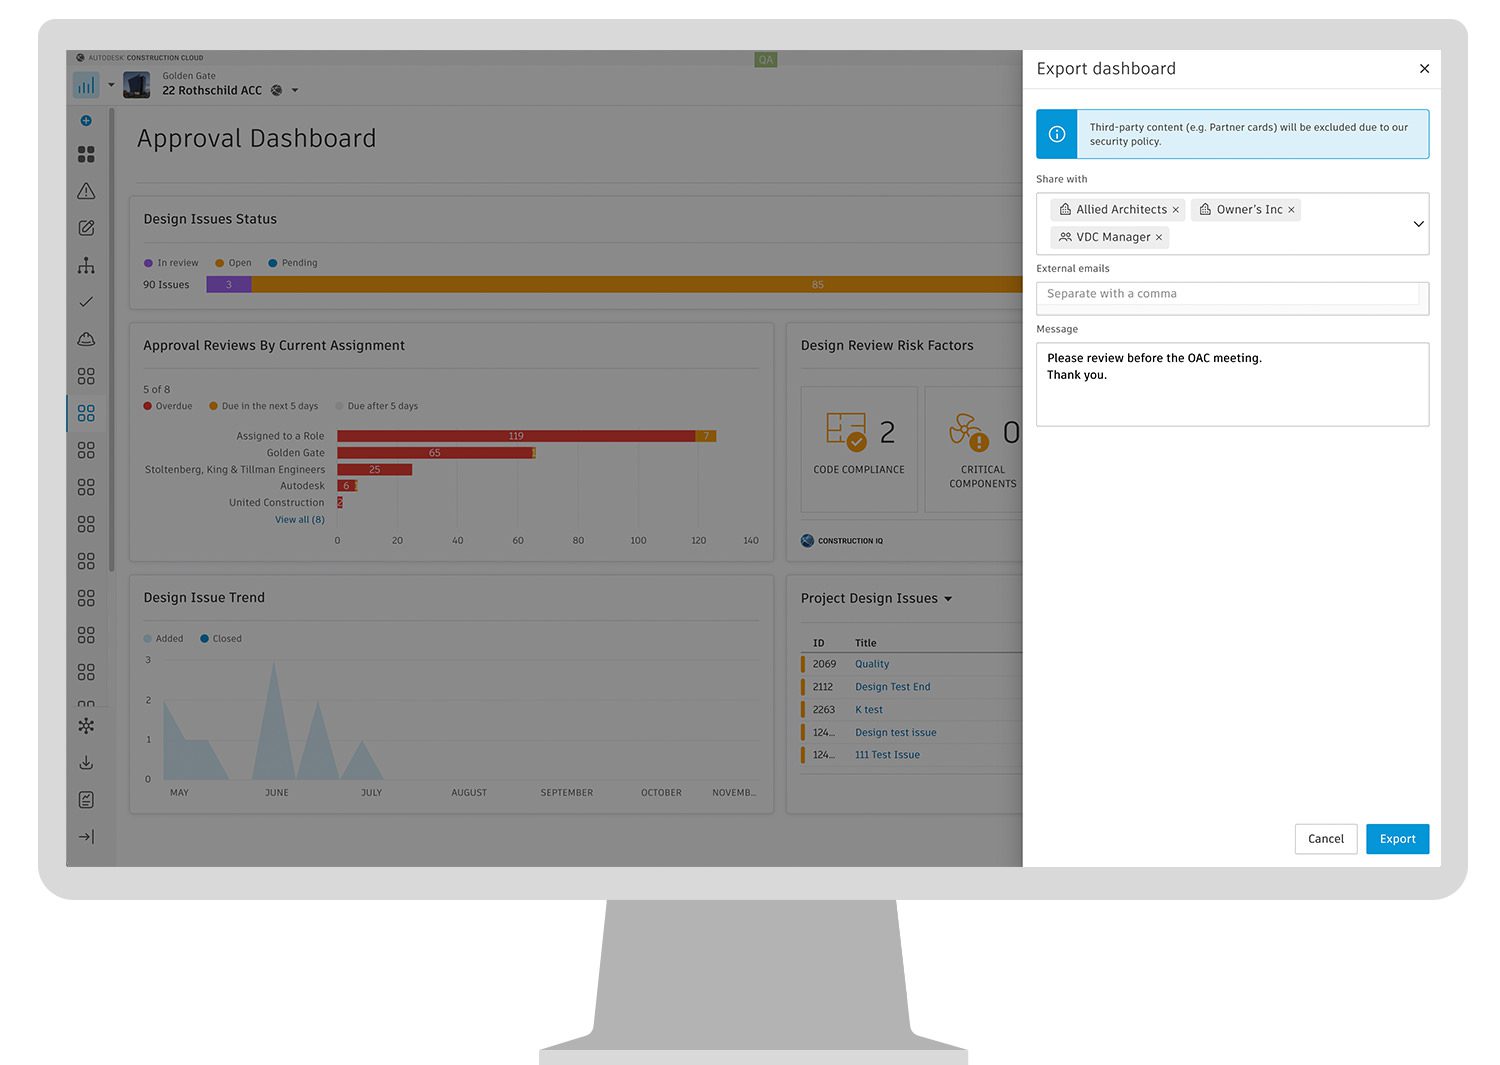Click the checkmark tool in the sidebar
The width and height of the screenshot is (1500, 1065).
pos(86,301)
